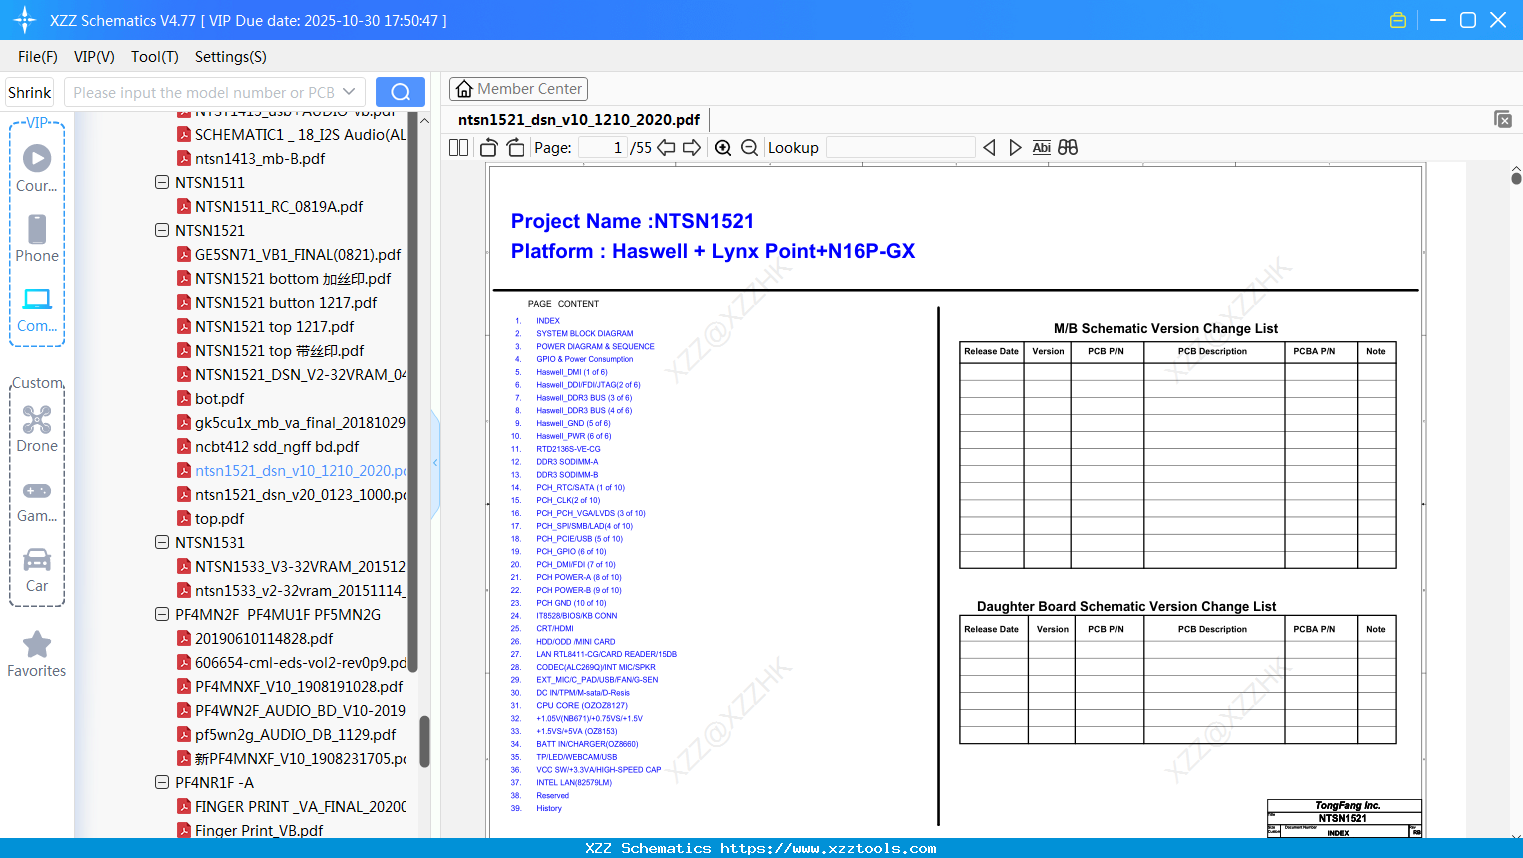1523x858 pixels.
Task: Enable two-page view mode
Action: 457,147
